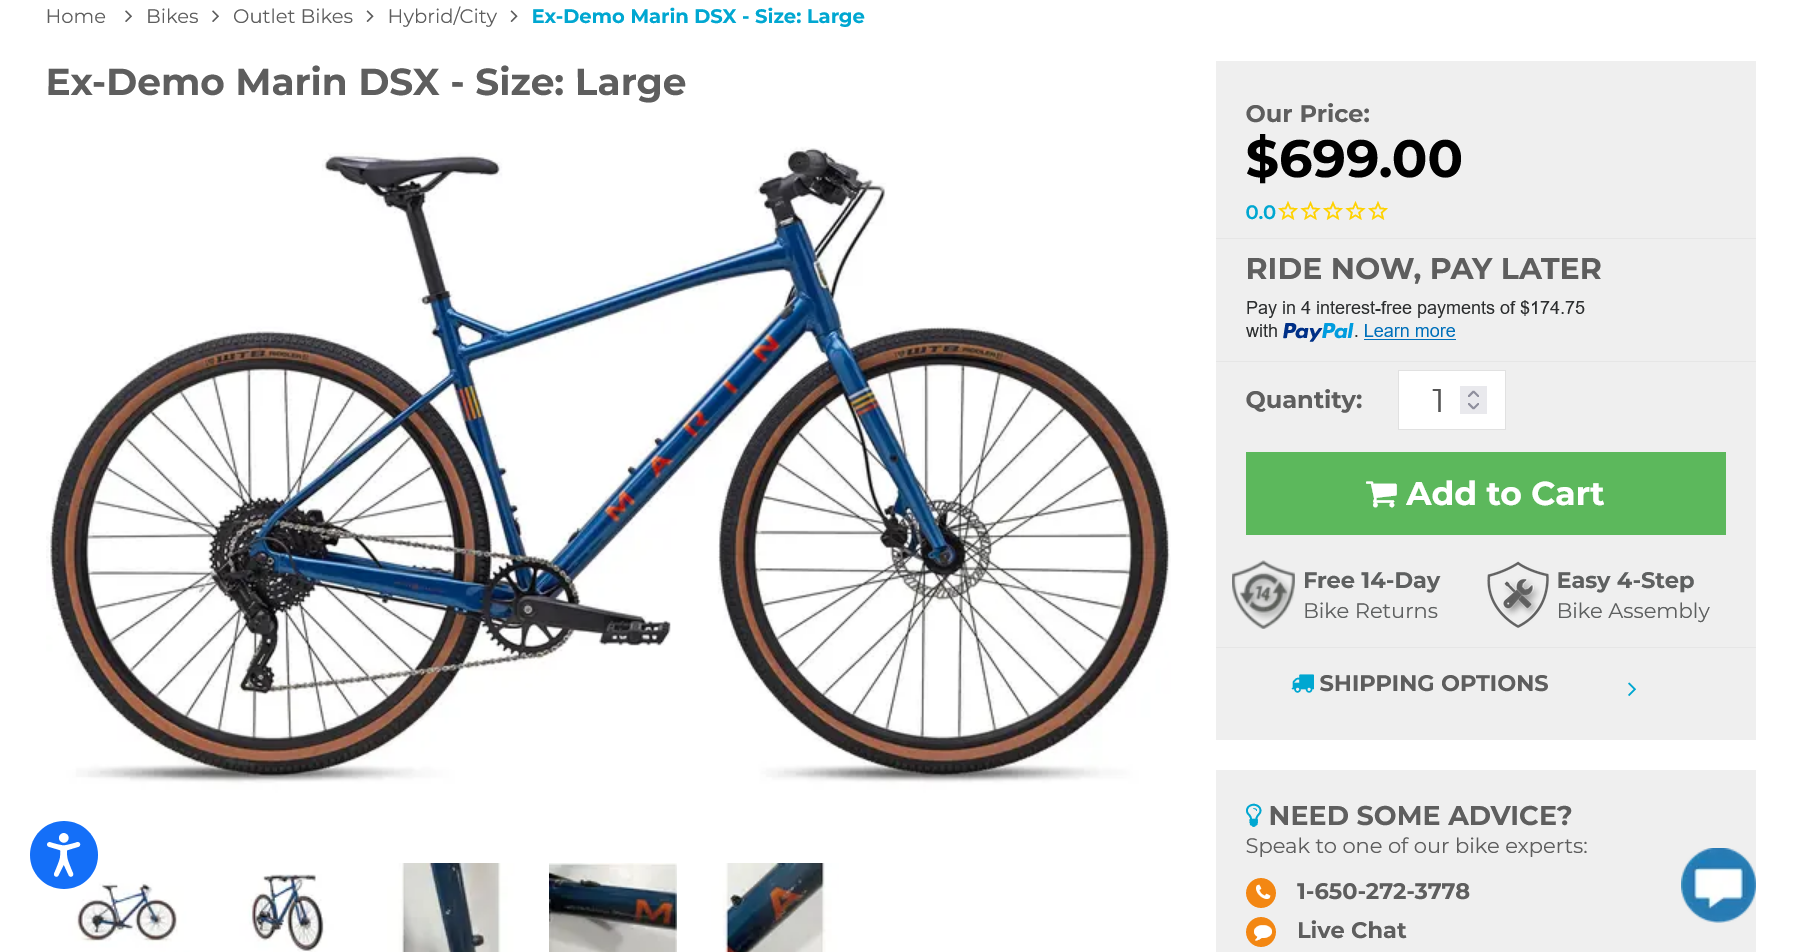Image resolution: width=1801 pixels, height=952 pixels.
Task: Click the quantity input field
Action: click(1451, 400)
